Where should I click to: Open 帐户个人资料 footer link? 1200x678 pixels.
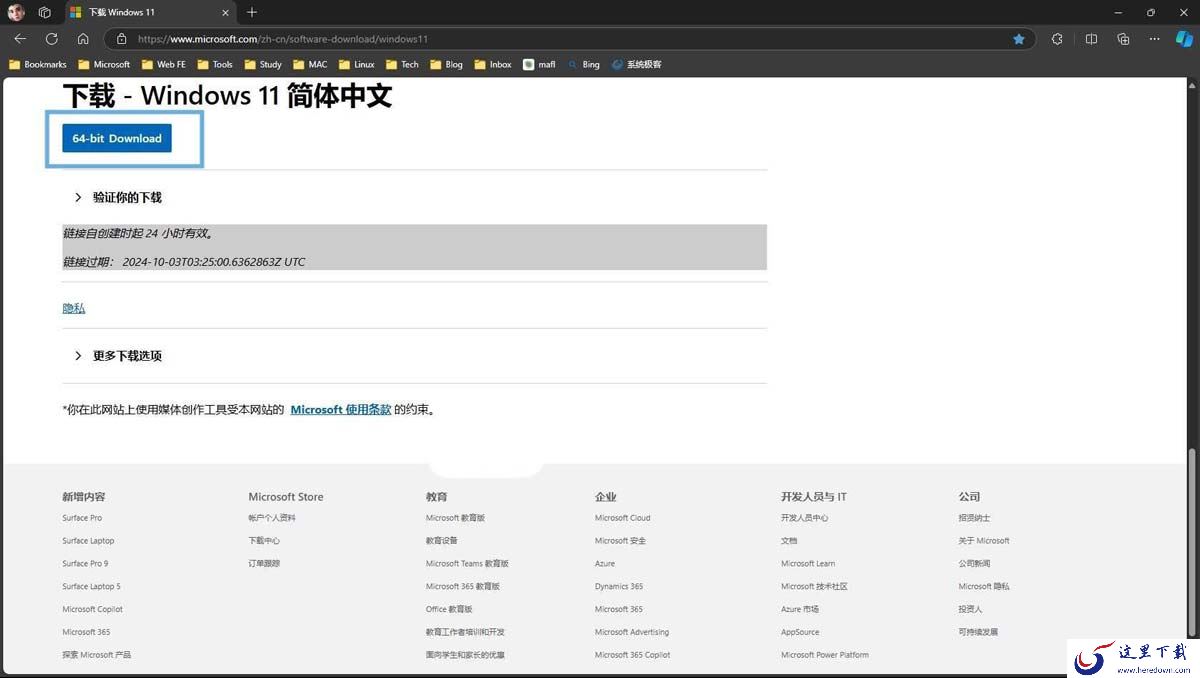[272, 518]
